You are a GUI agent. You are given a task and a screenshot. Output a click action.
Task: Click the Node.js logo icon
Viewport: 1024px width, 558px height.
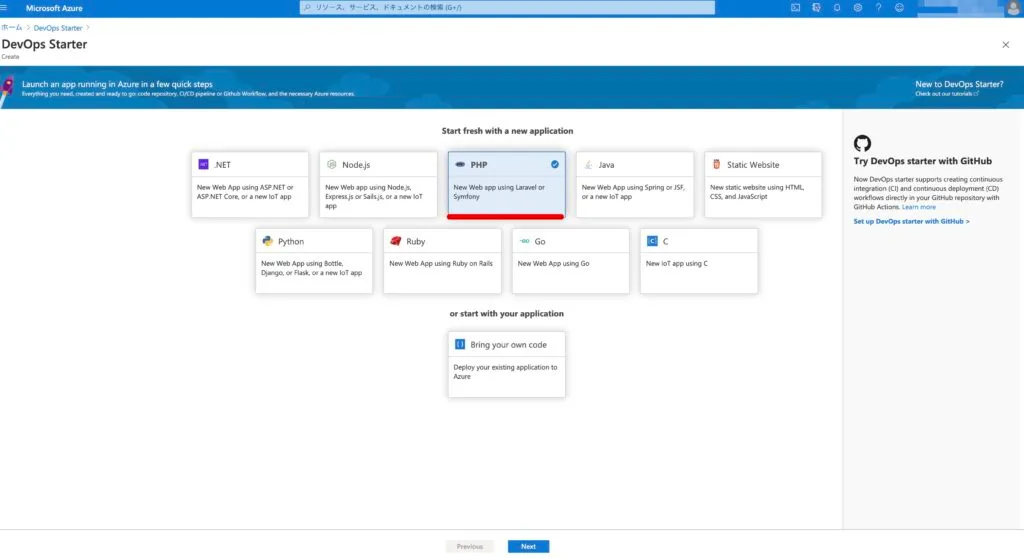coord(331,165)
